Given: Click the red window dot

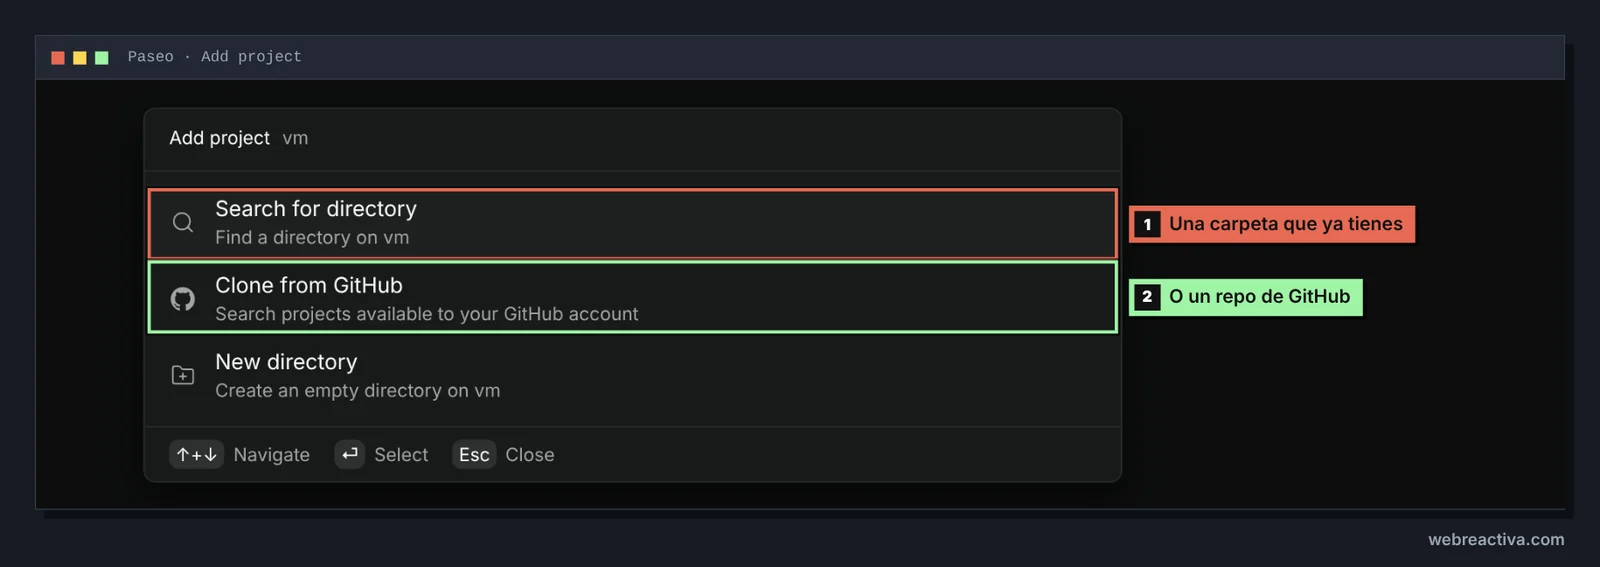Looking at the screenshot, I should (x=58, y=58).
